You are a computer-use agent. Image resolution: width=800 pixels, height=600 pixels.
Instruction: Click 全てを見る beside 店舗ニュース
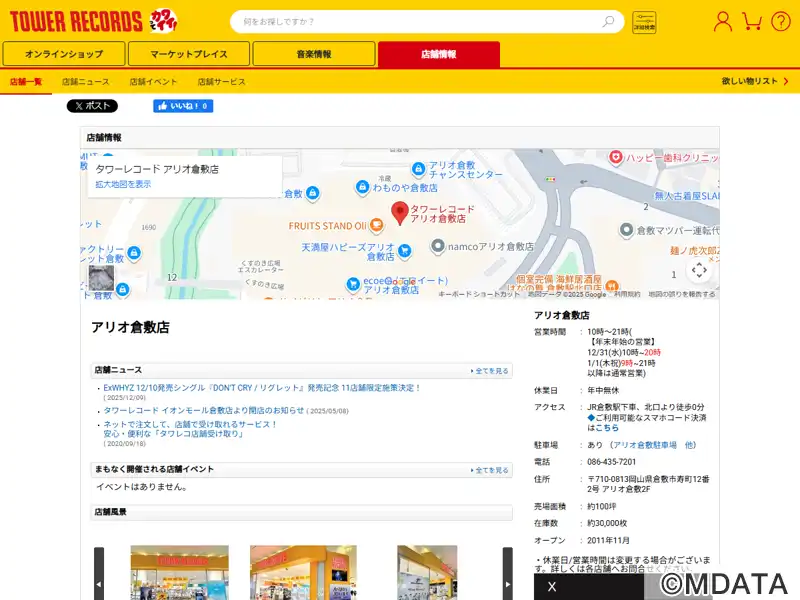pyautogui.click(x=490, y=371)
